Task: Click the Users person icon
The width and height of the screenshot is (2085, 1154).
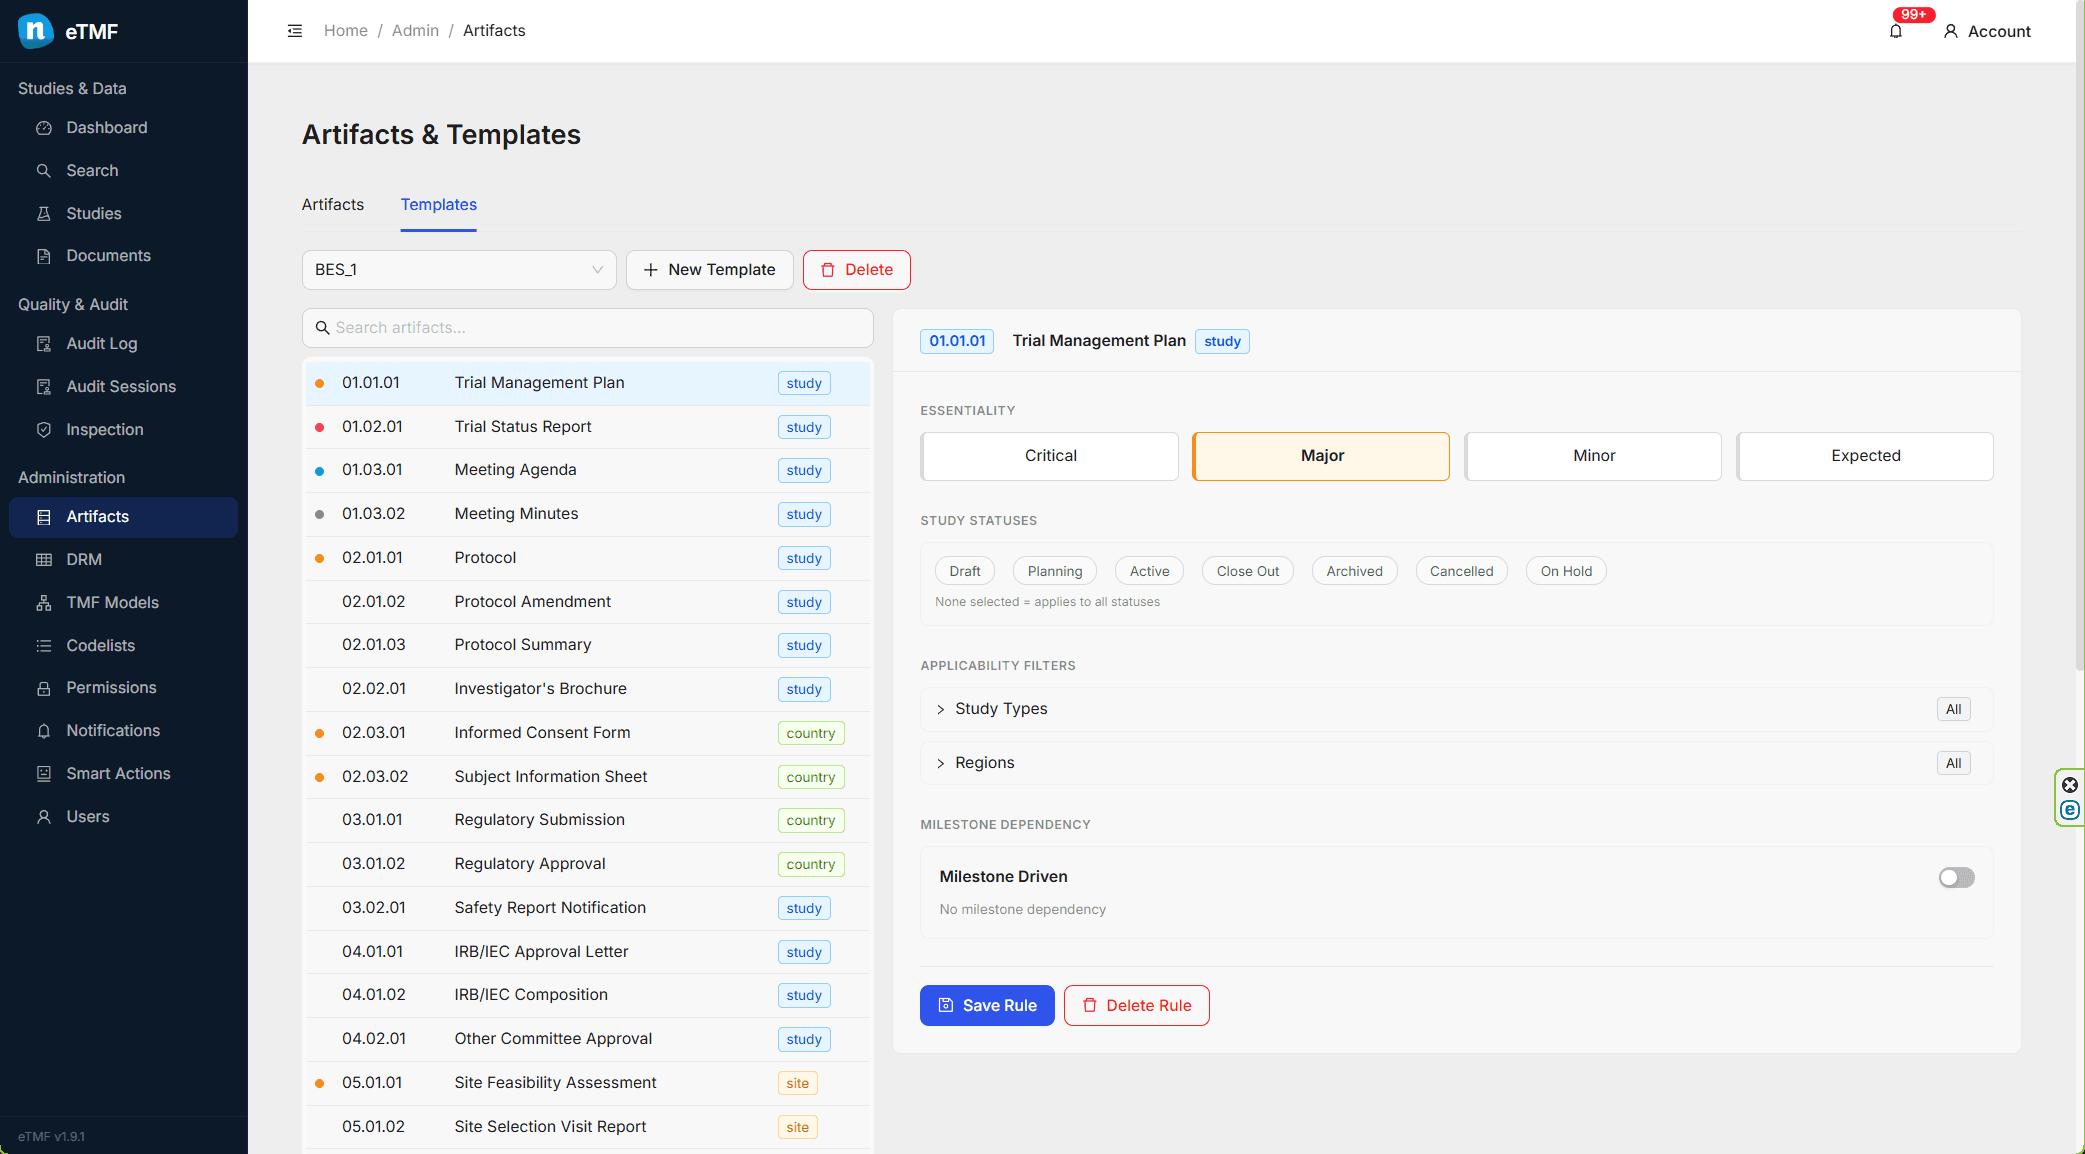Action: pyautogui.click(x=44, y=817)
